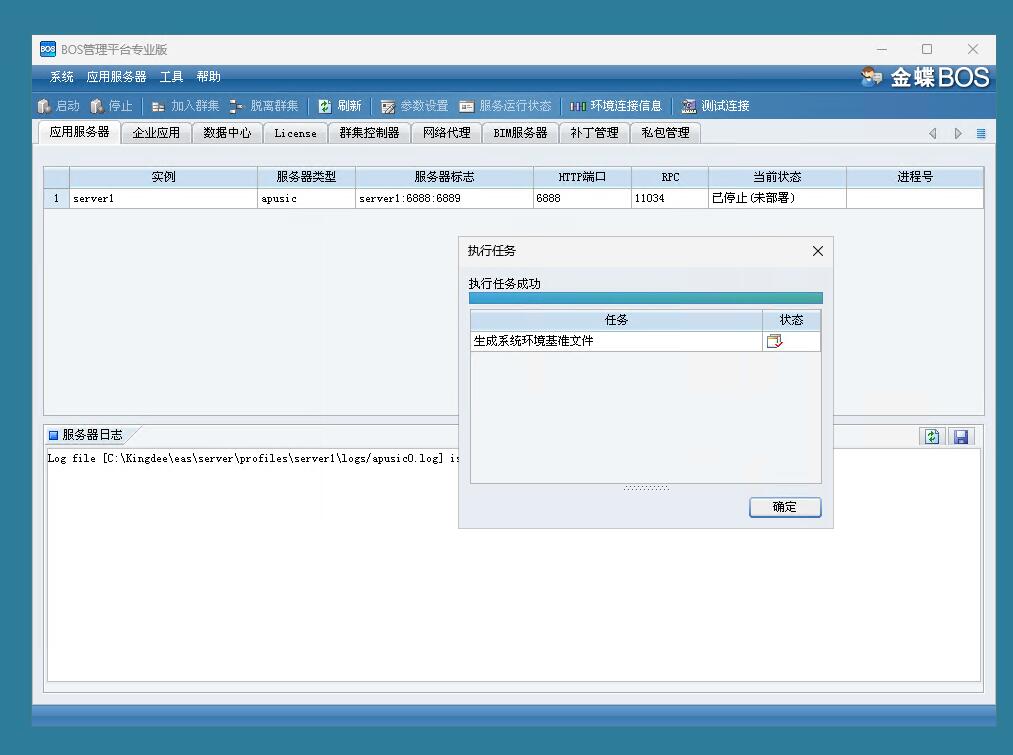The width and height of the screenshot is (1013, 755).
Task: Click the HTTP端口 column header
Action: pyautogui.click(x=582, y=177)
